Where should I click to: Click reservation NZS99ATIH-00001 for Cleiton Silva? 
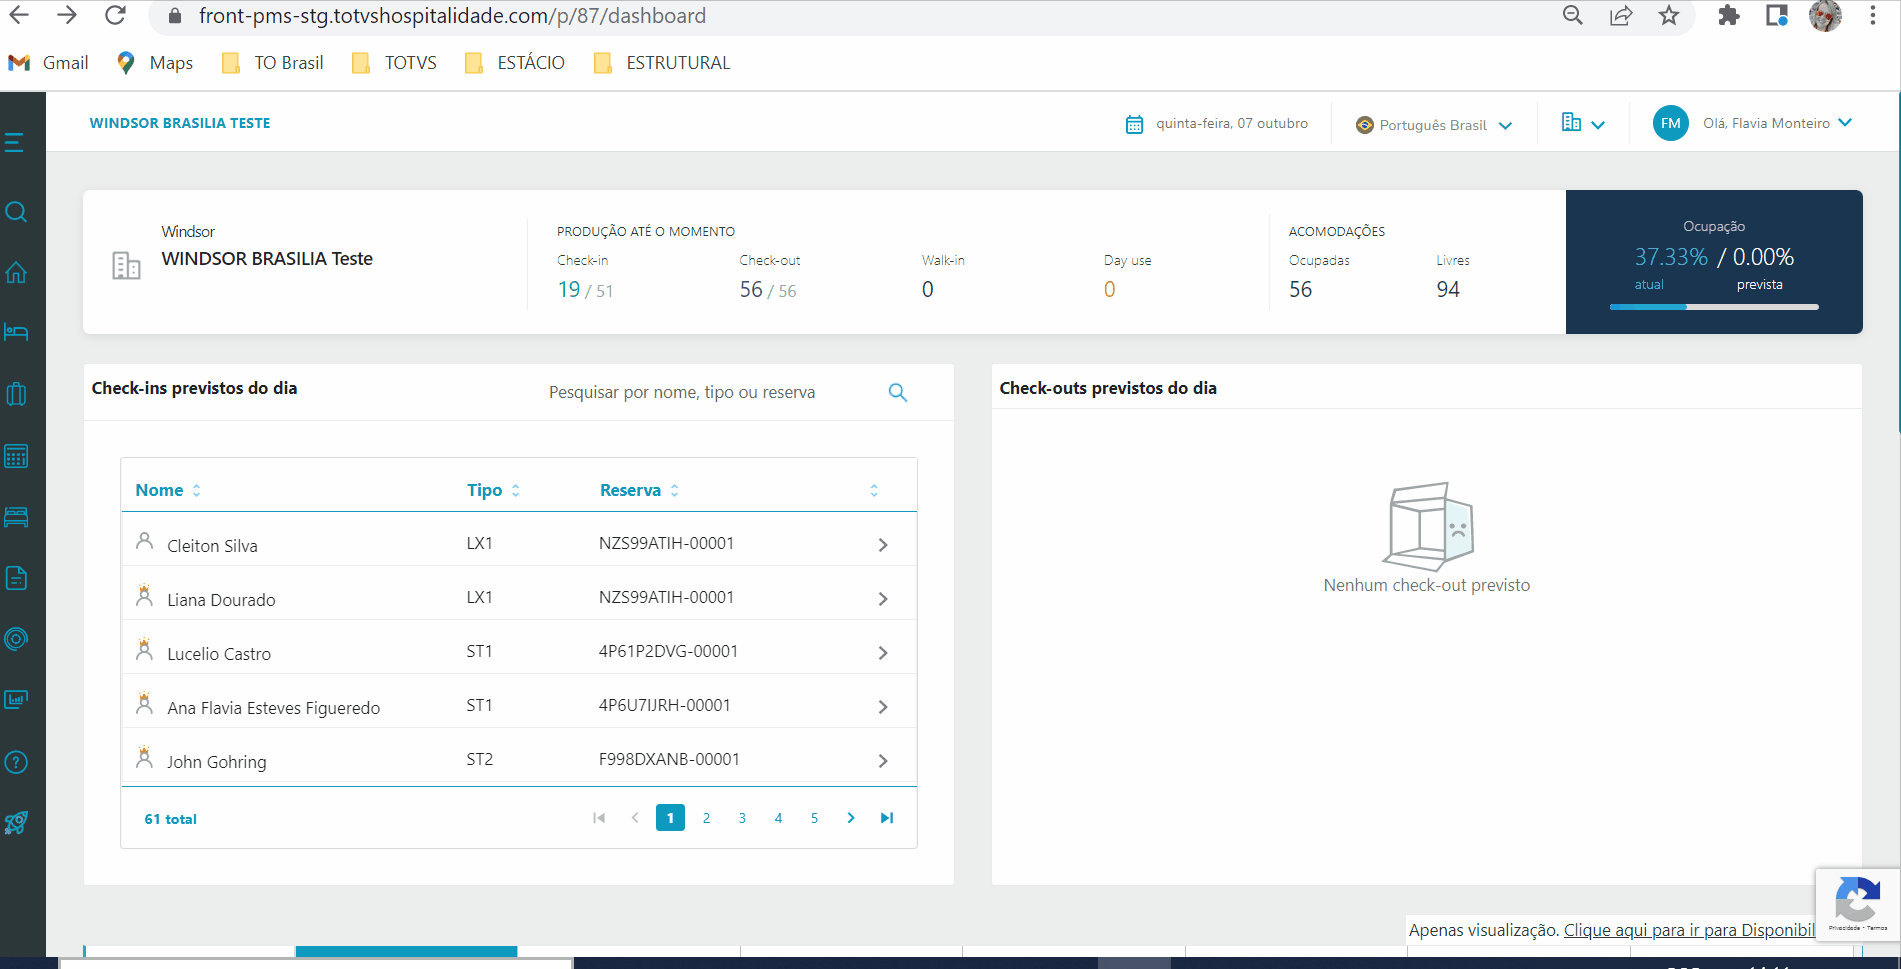tap(666, 543)
